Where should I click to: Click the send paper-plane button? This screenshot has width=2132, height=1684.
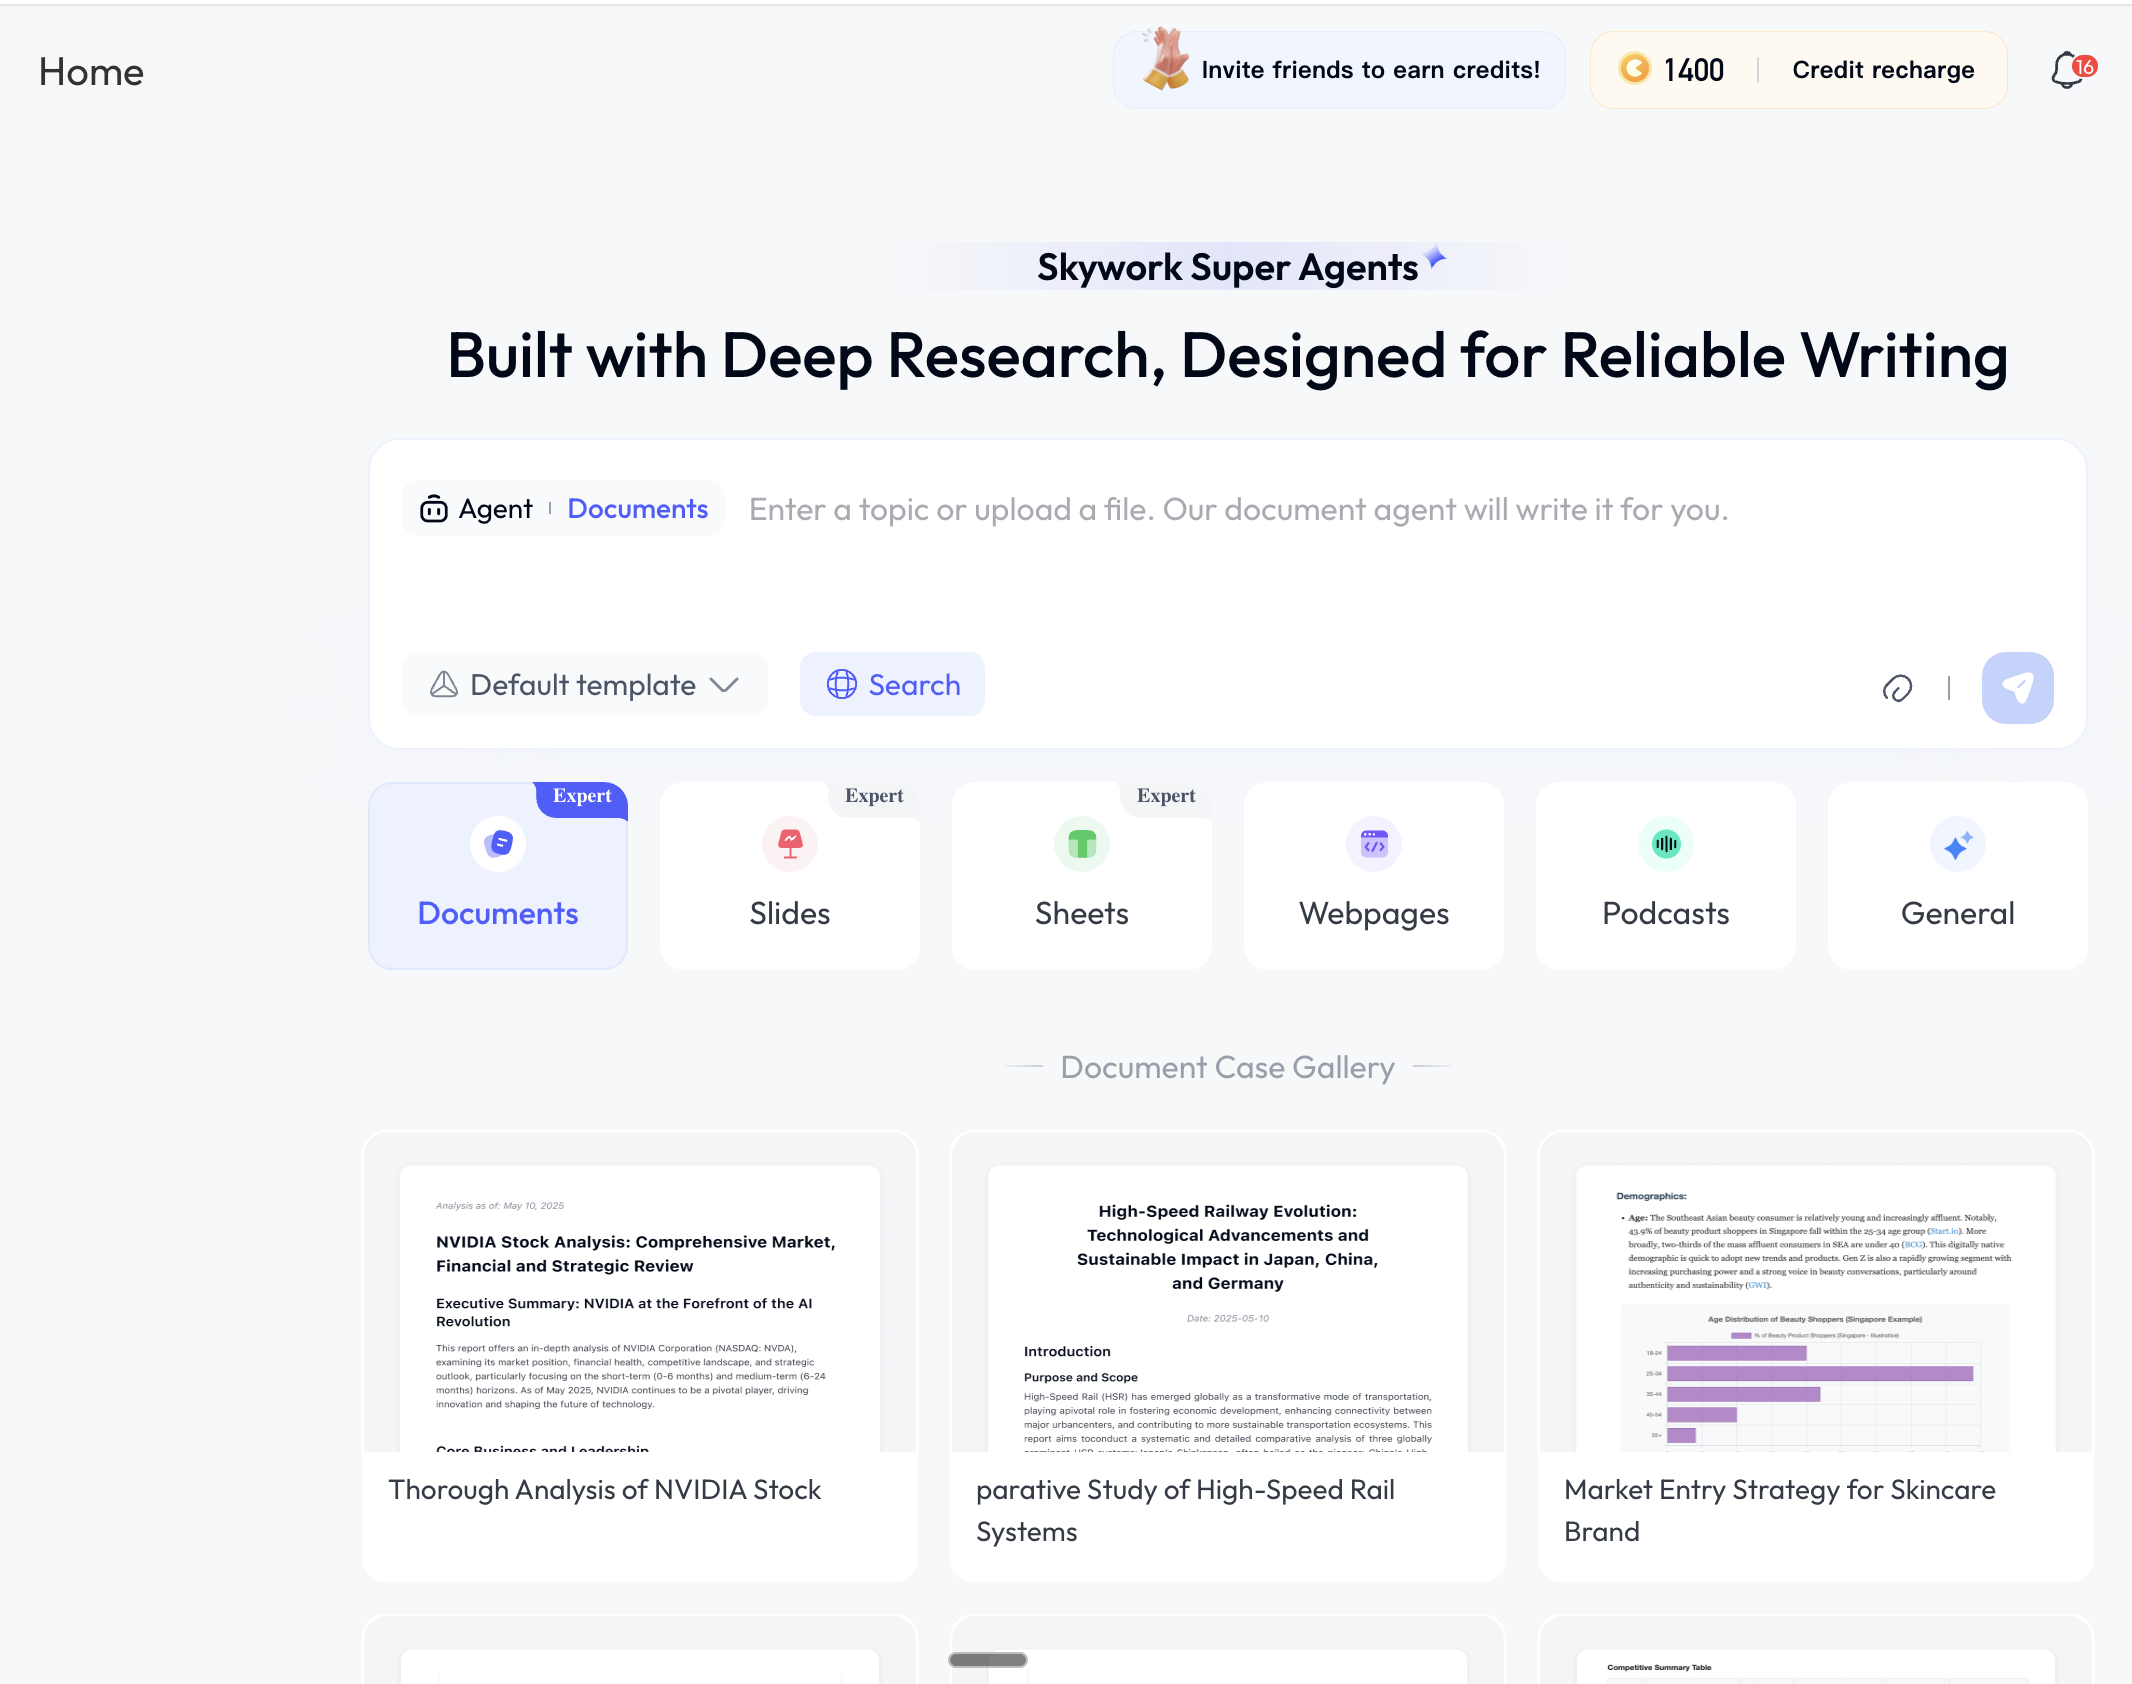pos(2017,687)
